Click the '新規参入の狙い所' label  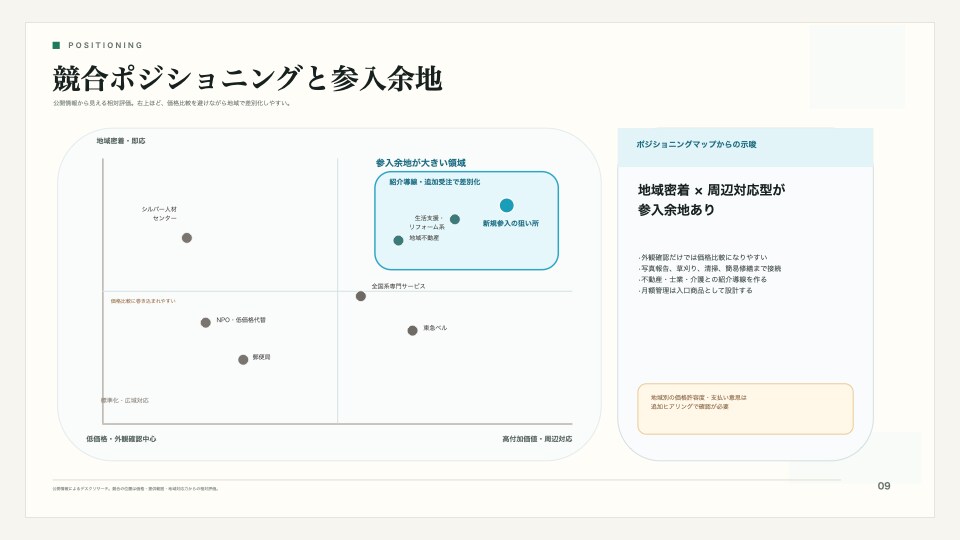pos(511,223)
